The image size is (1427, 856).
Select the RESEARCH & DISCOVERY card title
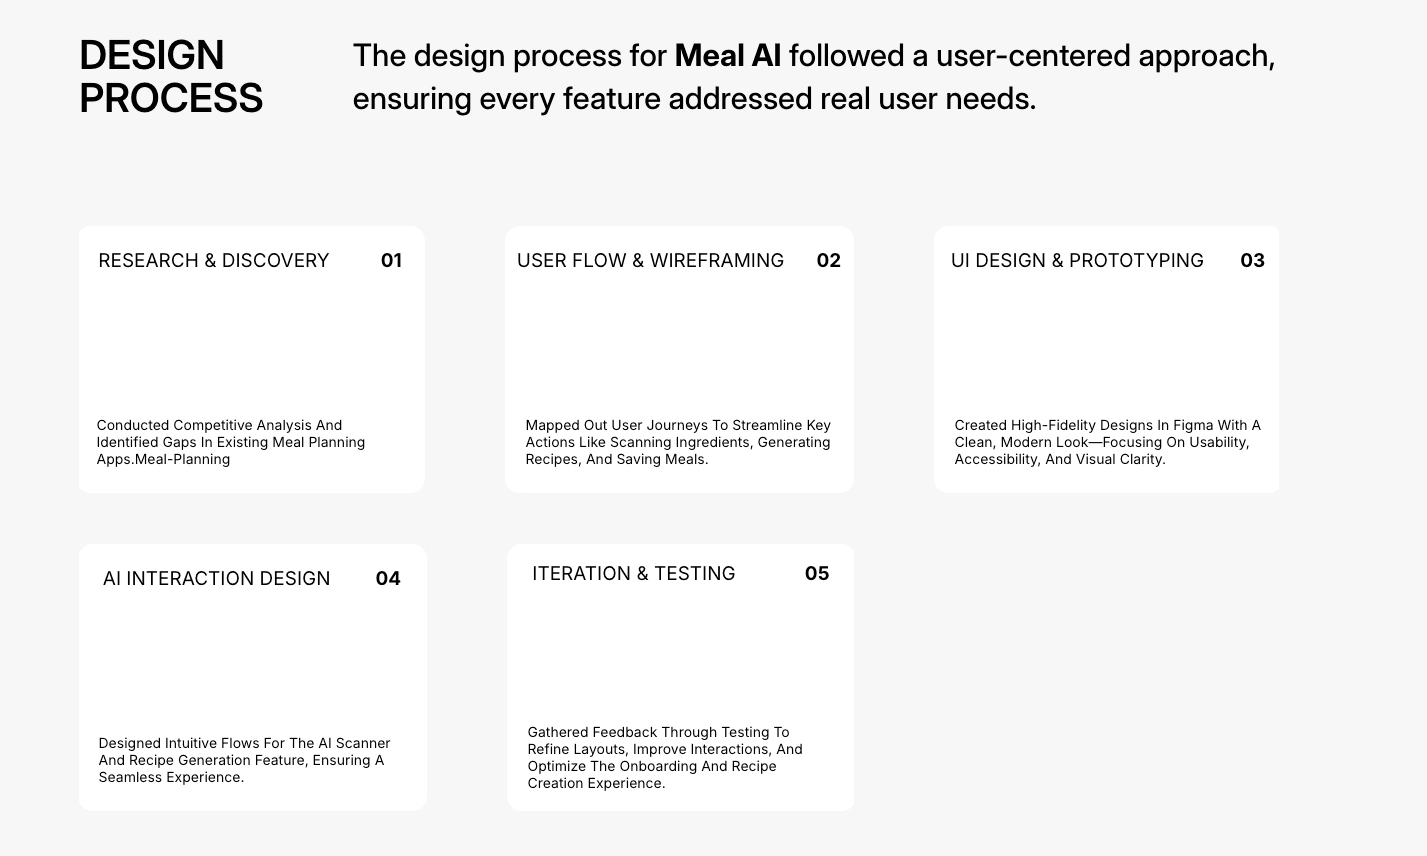pos(213,261)
